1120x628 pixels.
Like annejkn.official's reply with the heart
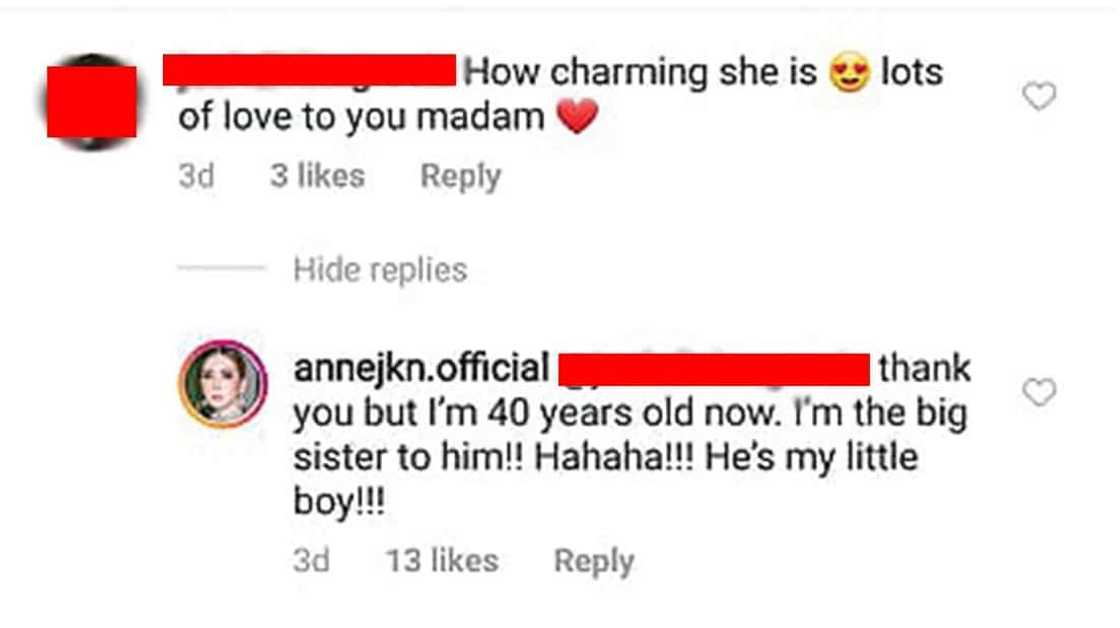(x=1040, y=393)
